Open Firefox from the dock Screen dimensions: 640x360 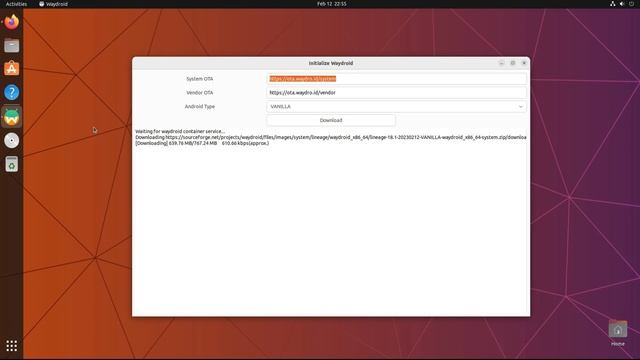11,22
